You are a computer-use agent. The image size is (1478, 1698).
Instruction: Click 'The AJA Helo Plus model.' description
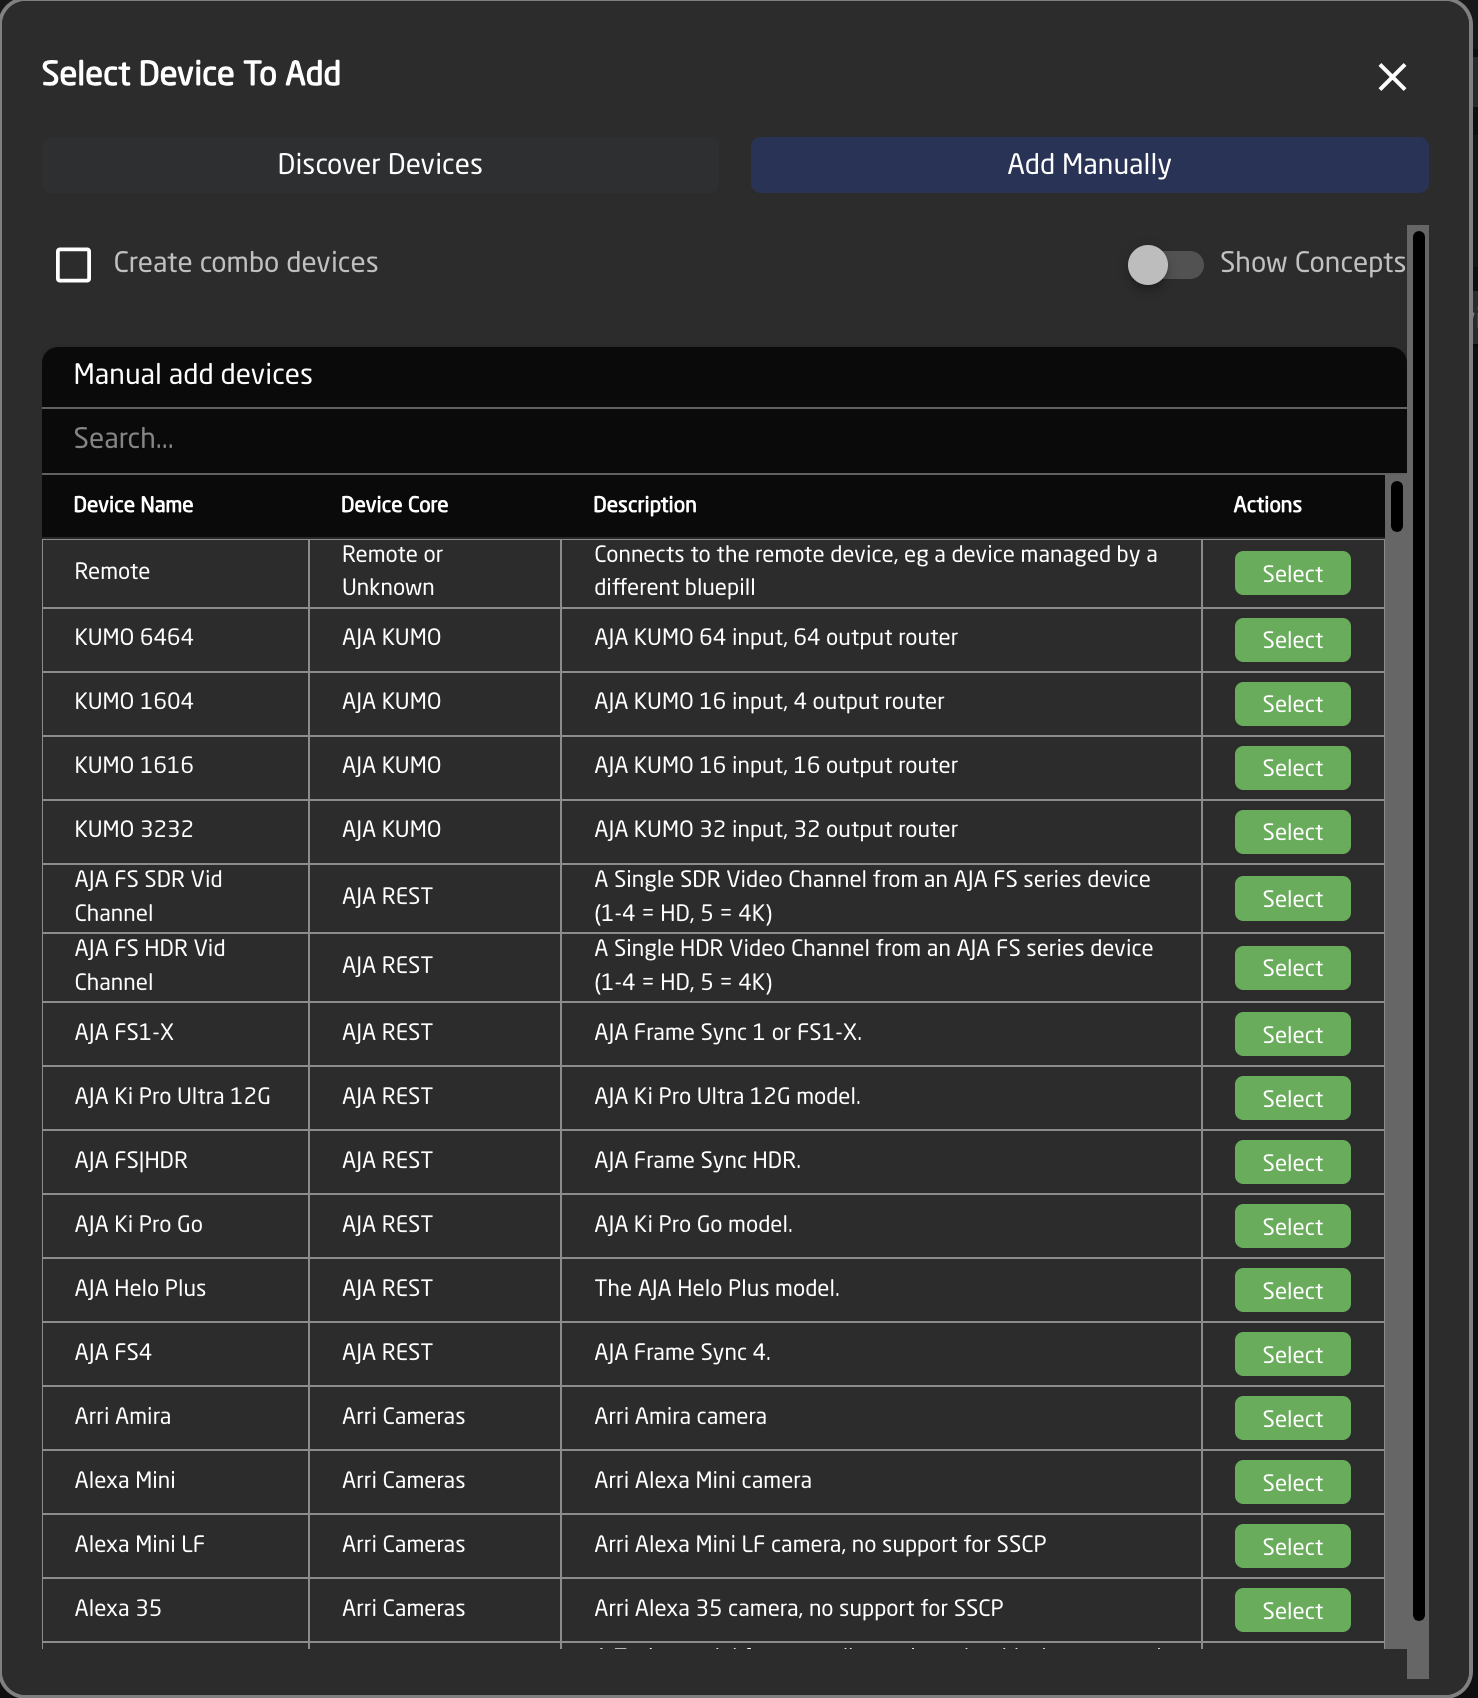pos(717,1289)
